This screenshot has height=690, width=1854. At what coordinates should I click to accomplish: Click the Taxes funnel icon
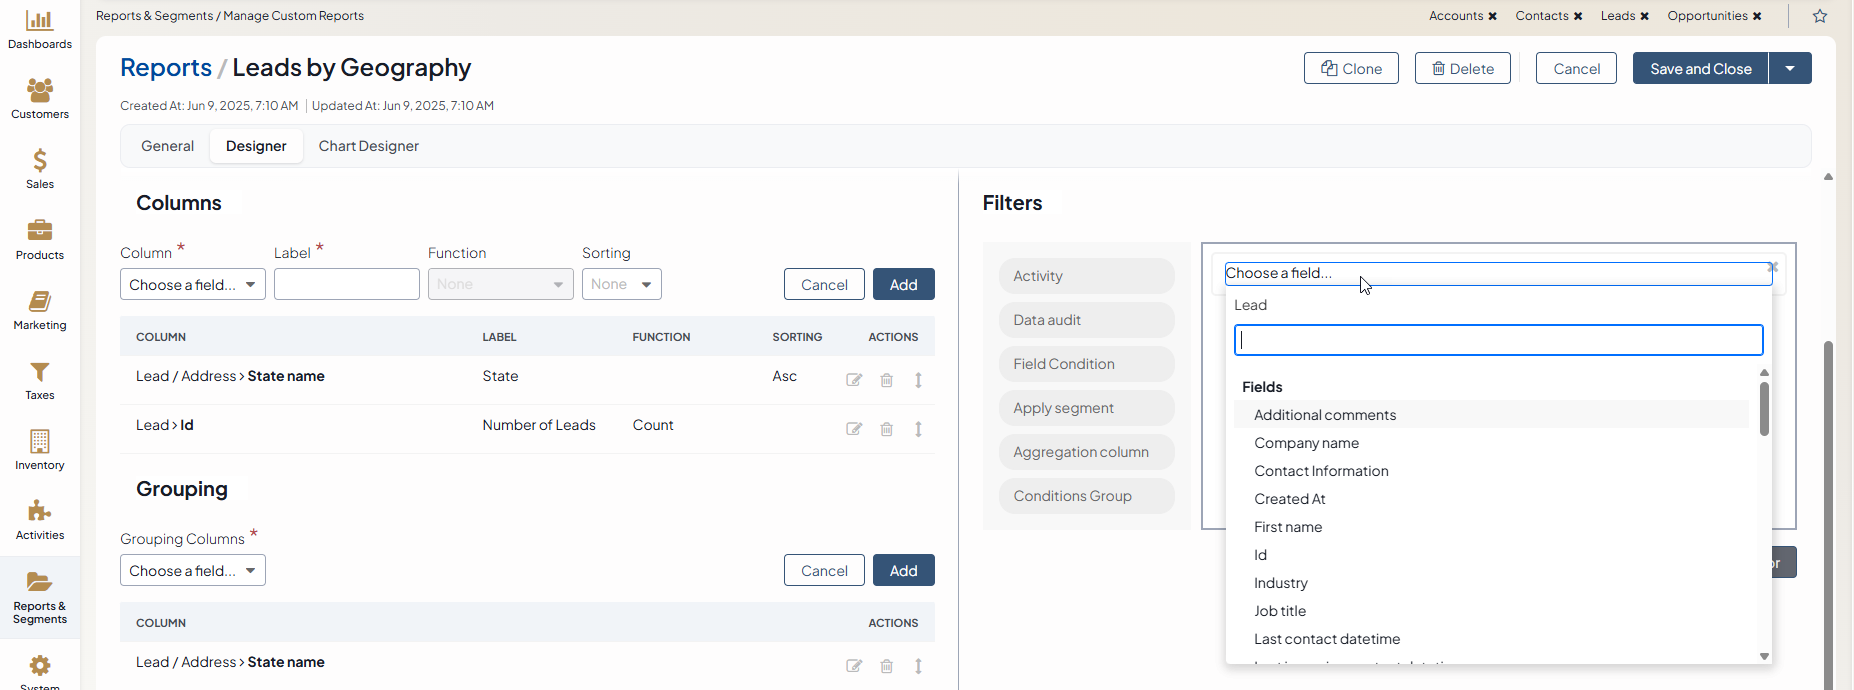tap(40, 372)
